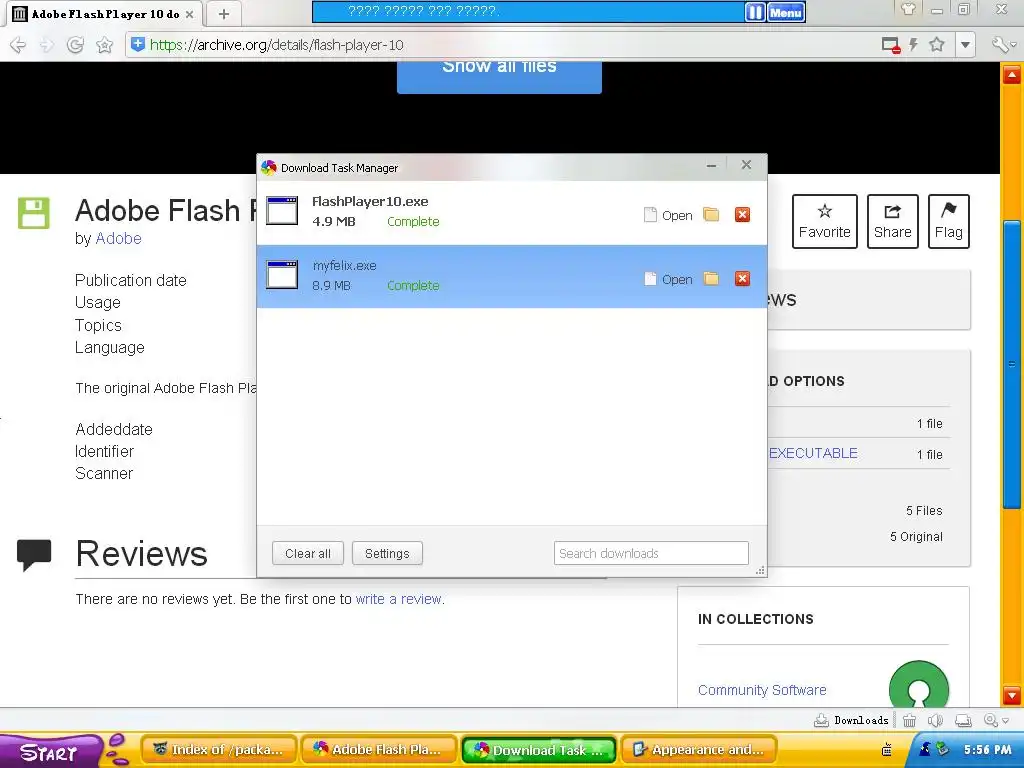Switch to Index of /packa... taskbar window

click(218, 750)
